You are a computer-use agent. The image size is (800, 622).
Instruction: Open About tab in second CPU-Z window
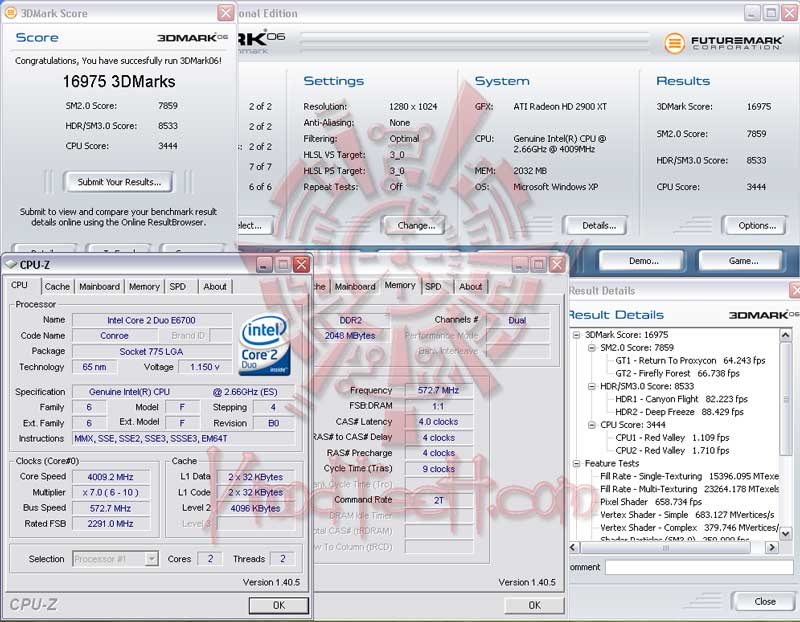[x=470, y=287]
